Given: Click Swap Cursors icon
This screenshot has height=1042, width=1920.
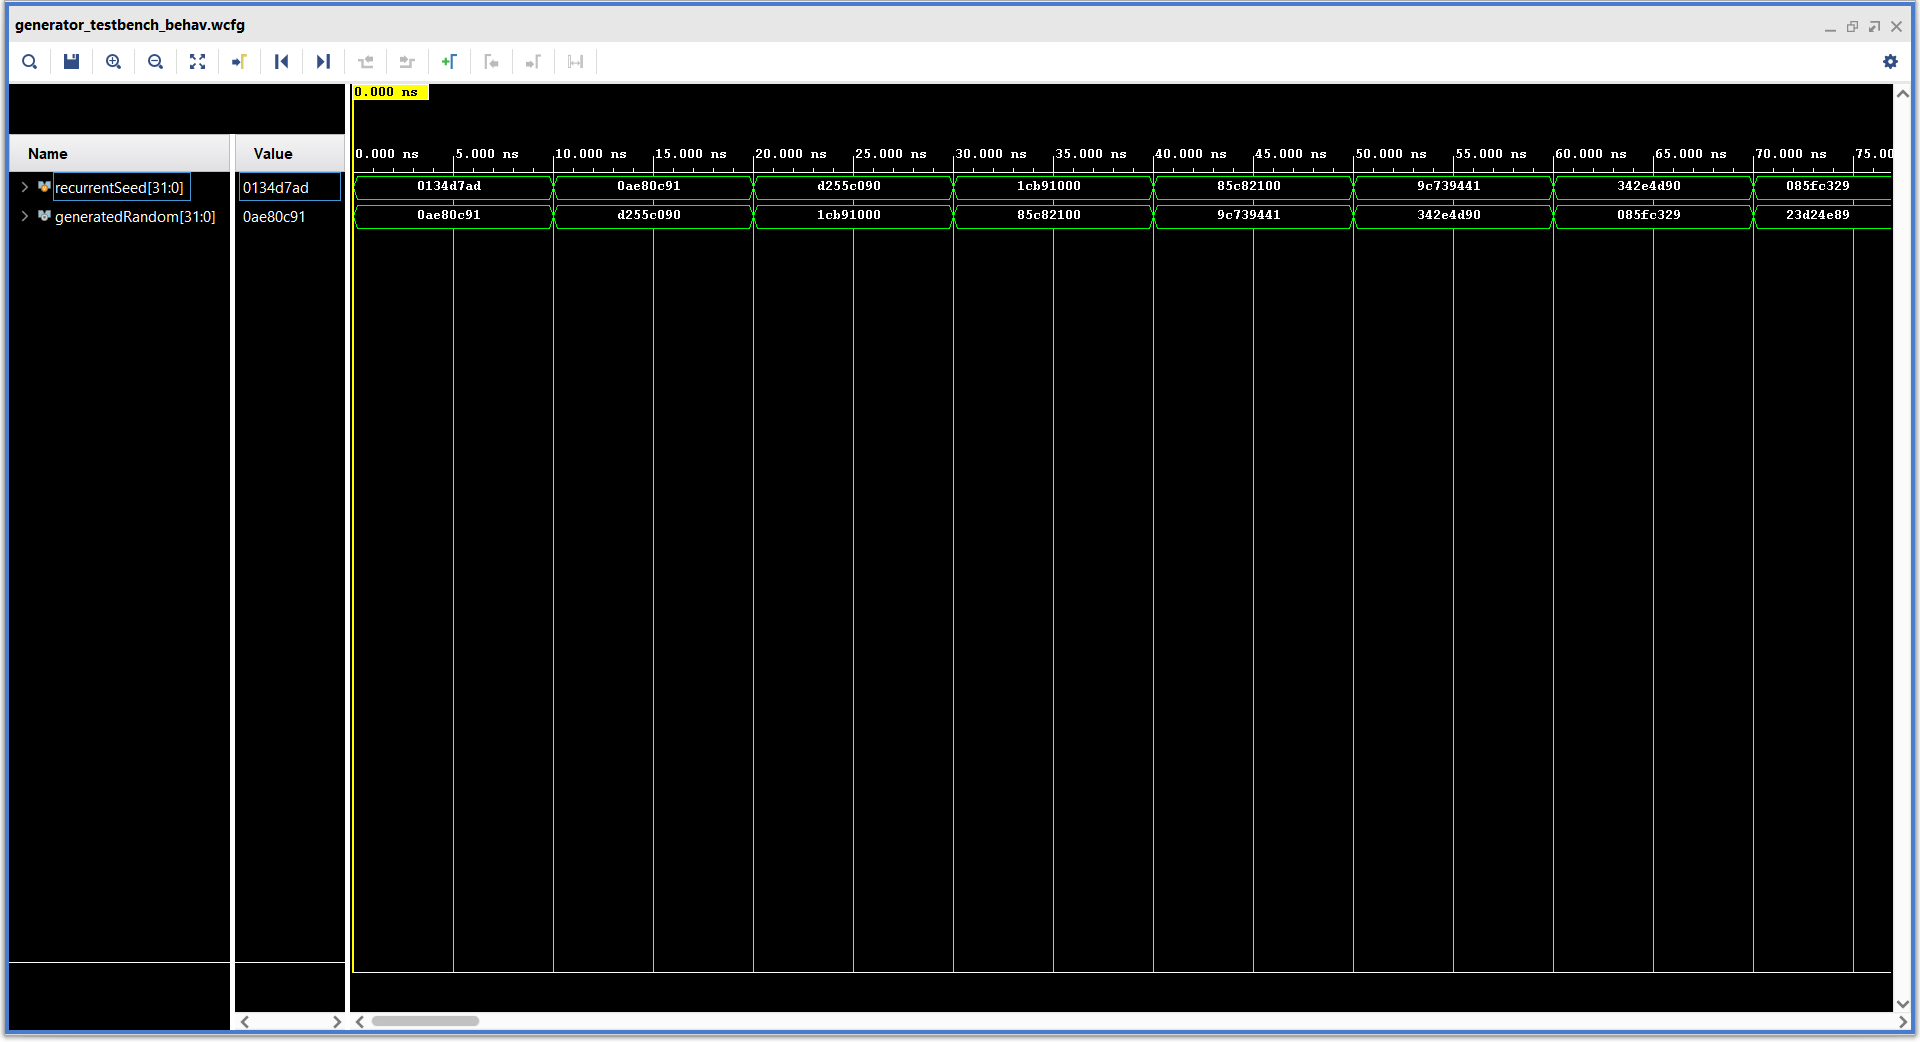Looking at the screenshot, I should (x=575, y=62).
